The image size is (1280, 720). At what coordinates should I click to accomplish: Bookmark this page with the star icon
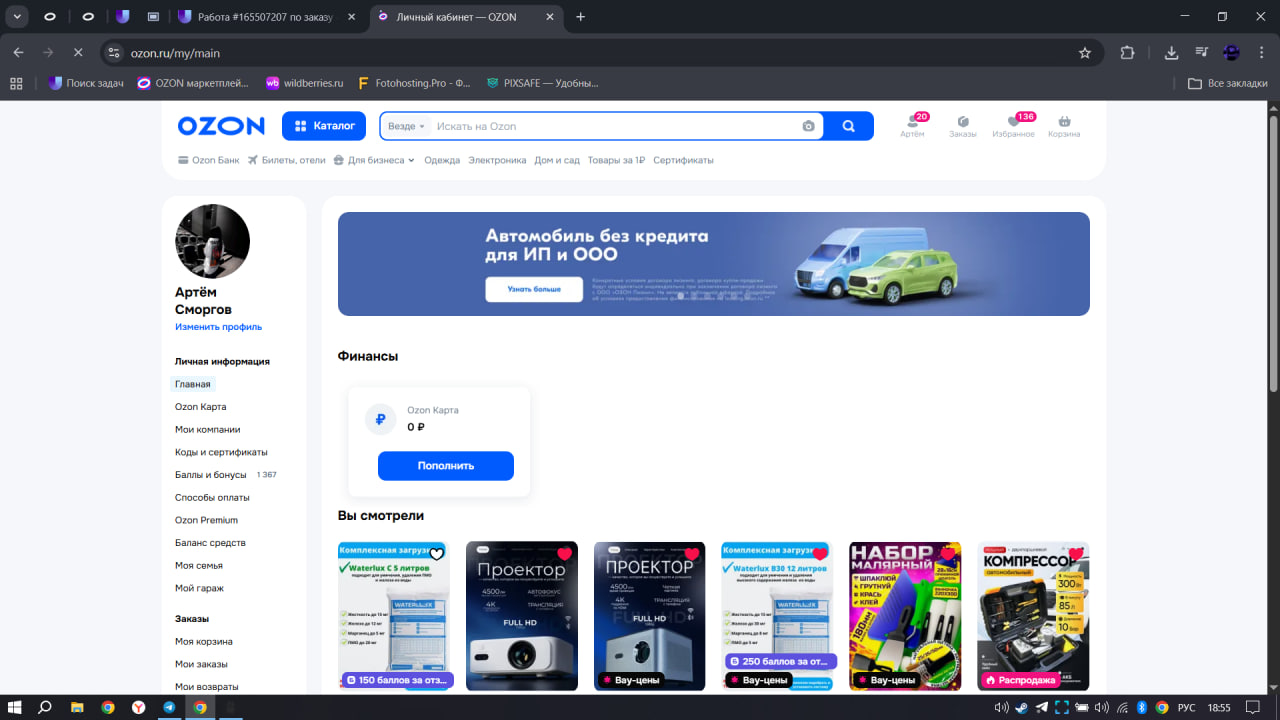point(1085,53)
